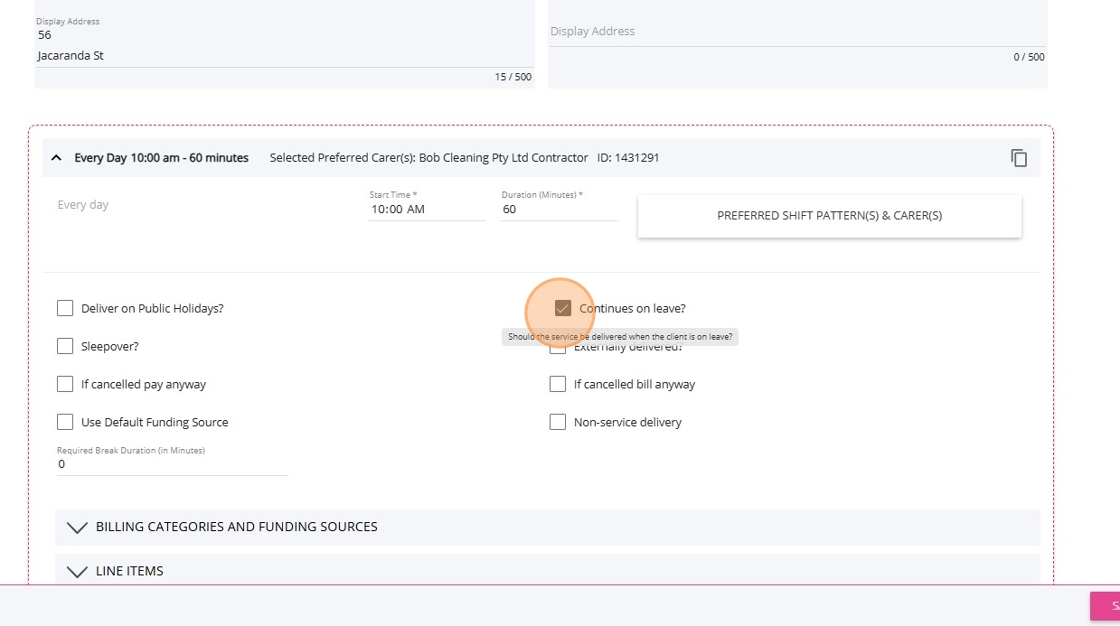The width and height of the screenshot is (1120, 626).
Task: Click Required Break Duration input
Action: [x=171, y=464]
